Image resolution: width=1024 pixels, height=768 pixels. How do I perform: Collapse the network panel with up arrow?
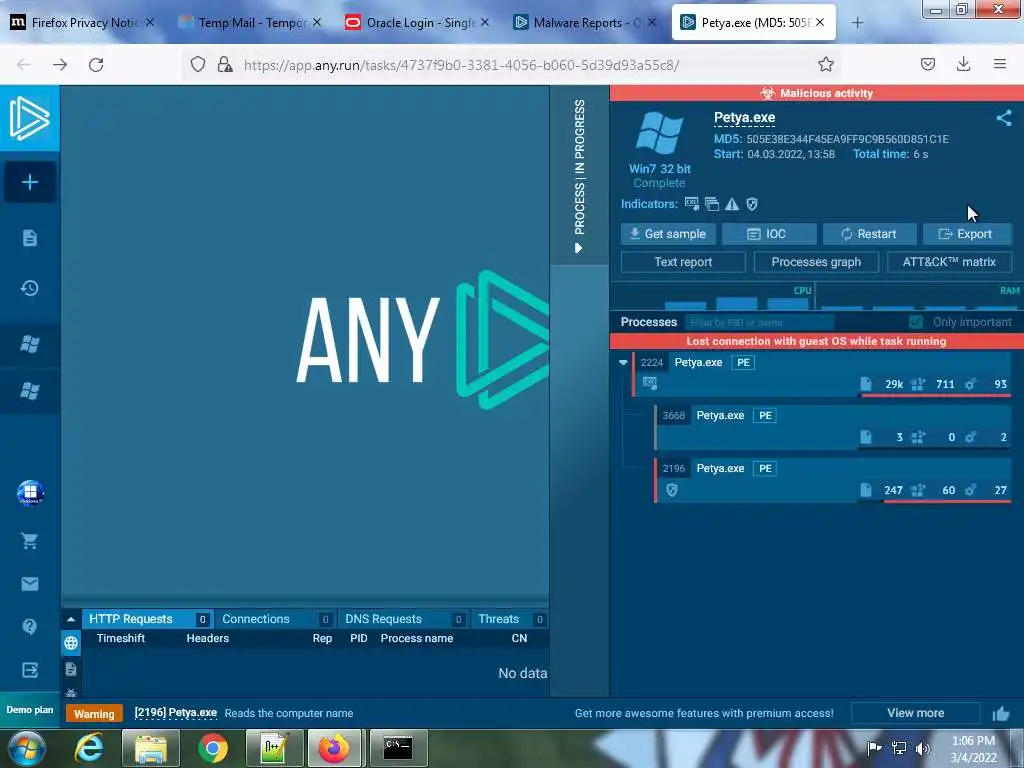pyautogui.click(x=71, y=619)
